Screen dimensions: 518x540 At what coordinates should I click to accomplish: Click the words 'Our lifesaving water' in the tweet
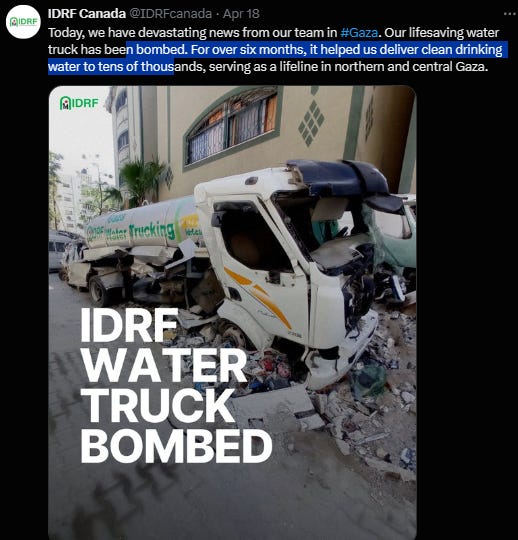click(442, 33)
